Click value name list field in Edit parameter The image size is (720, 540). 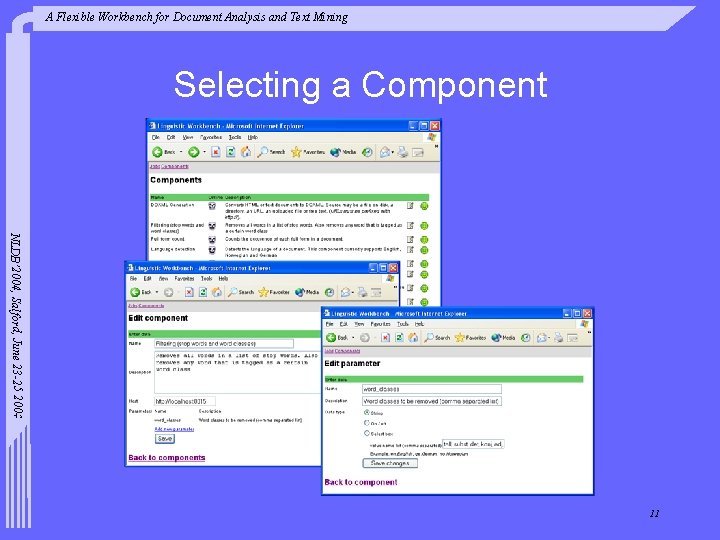pos(473,444)
